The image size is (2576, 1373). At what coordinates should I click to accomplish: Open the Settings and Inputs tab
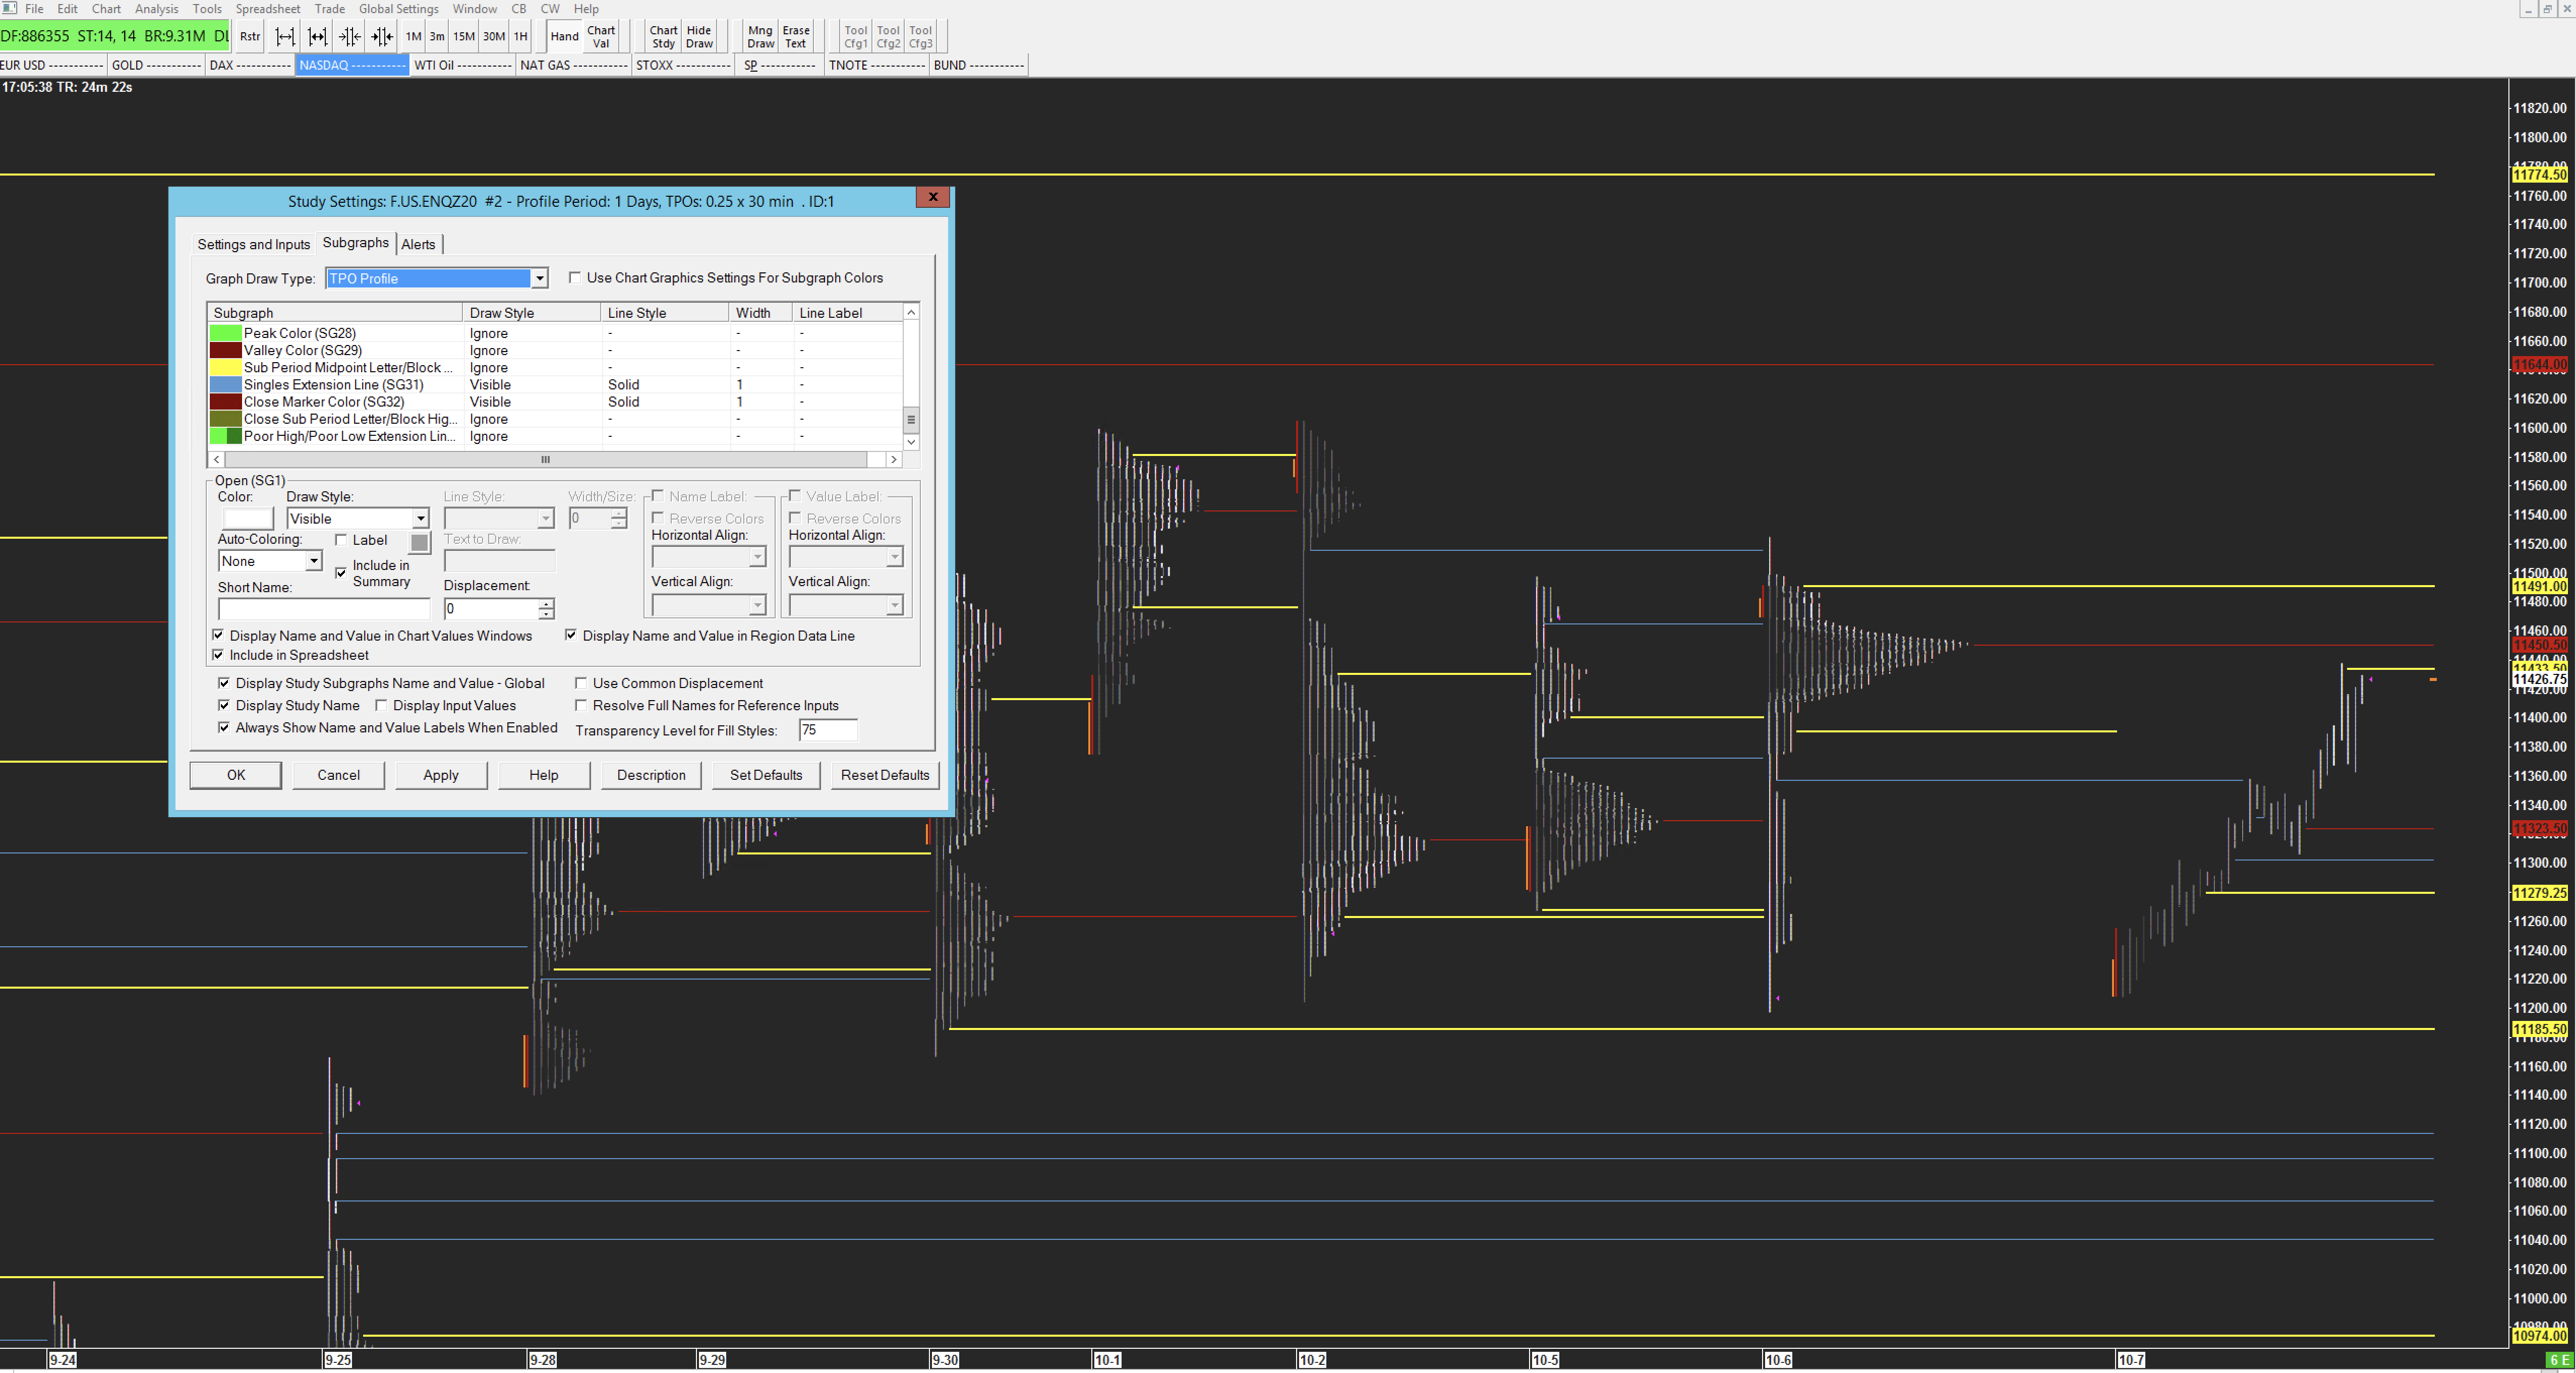(x=254, y=244)
